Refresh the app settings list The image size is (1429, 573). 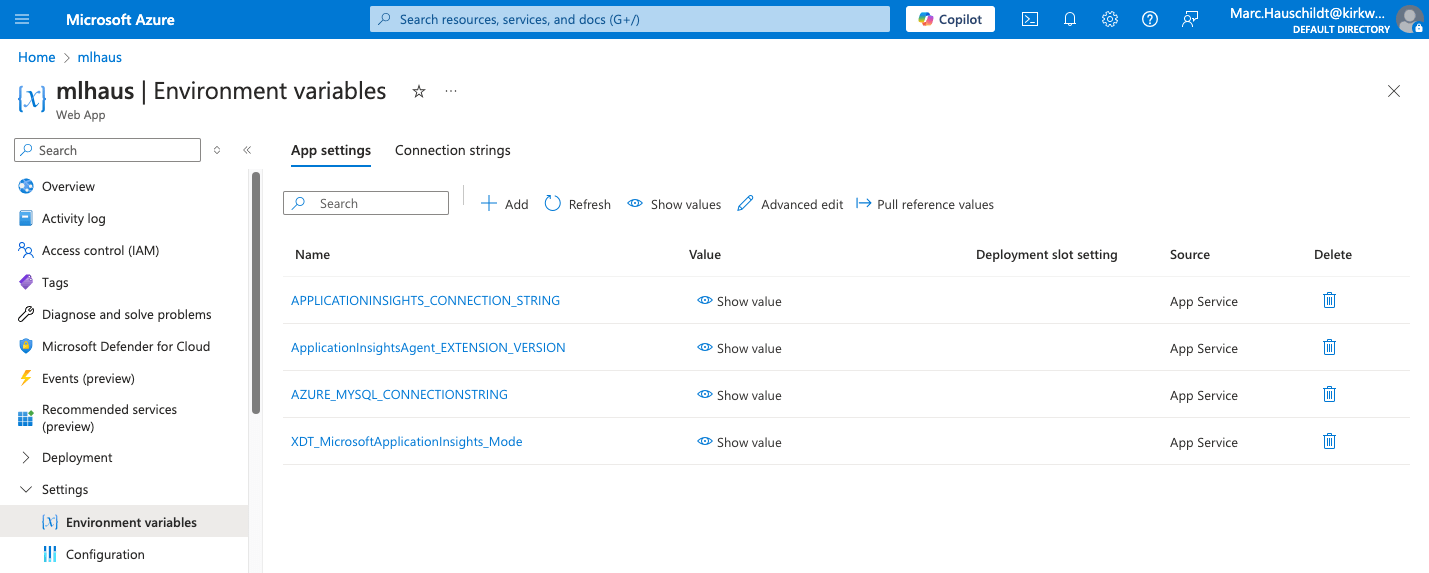(x=577, y=204)
